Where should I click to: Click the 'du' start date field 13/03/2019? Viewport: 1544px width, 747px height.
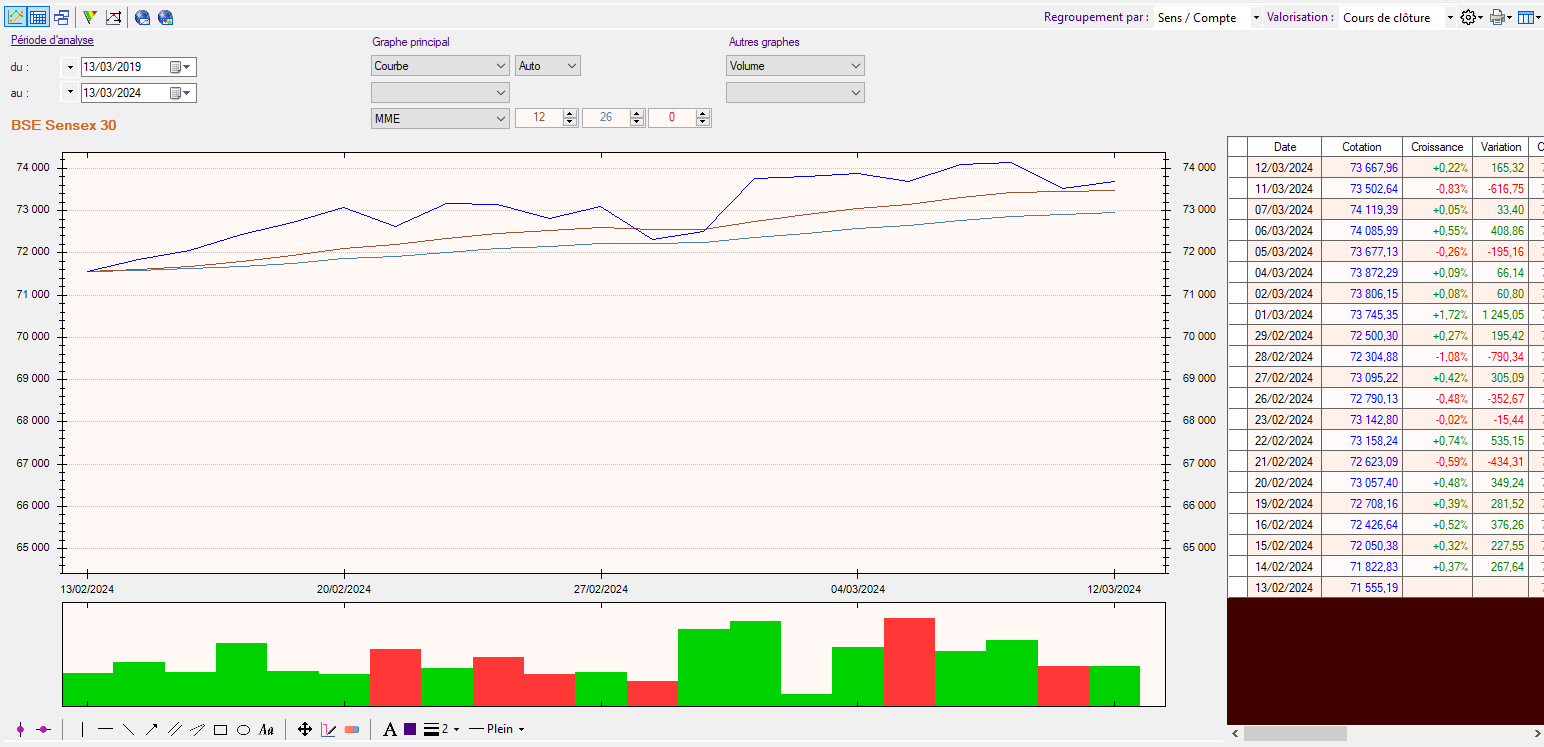click(x=124, y=67)
